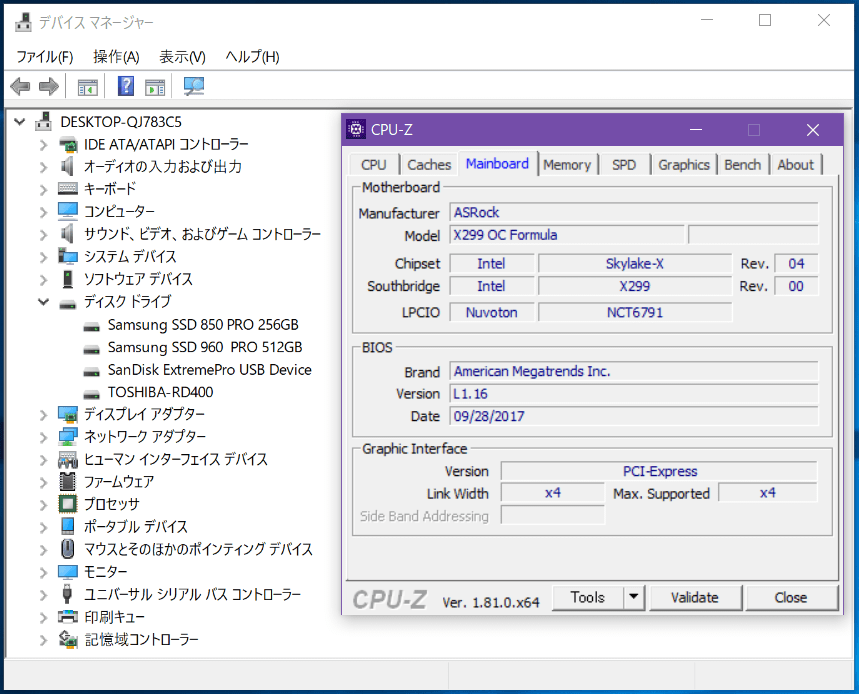The height and width of the screenshot is (694, 859).
Task: Collapse the ディスク ドライブ node
Action: click(43, 301)
